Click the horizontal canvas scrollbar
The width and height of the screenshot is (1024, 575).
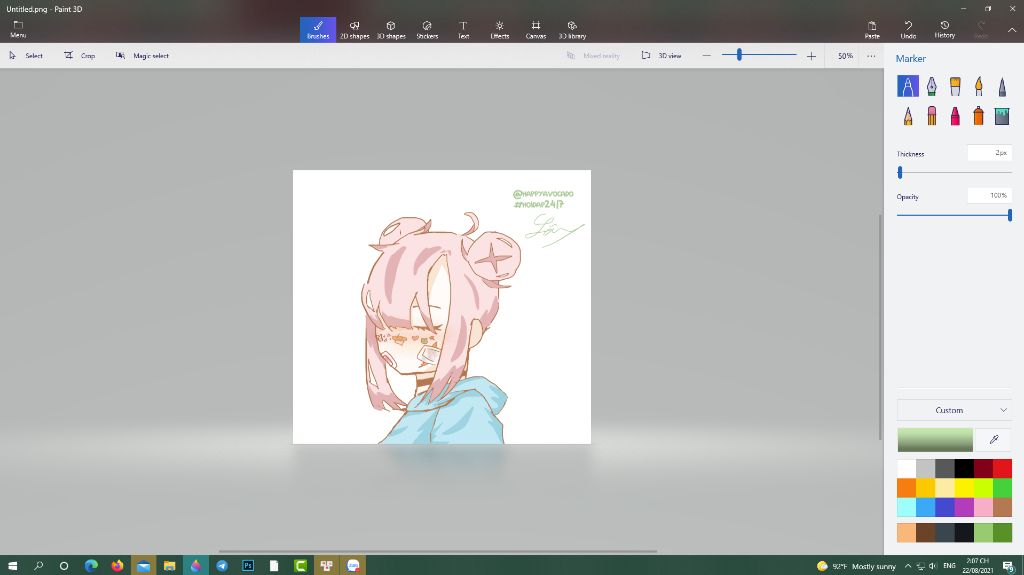coord(438,551)
